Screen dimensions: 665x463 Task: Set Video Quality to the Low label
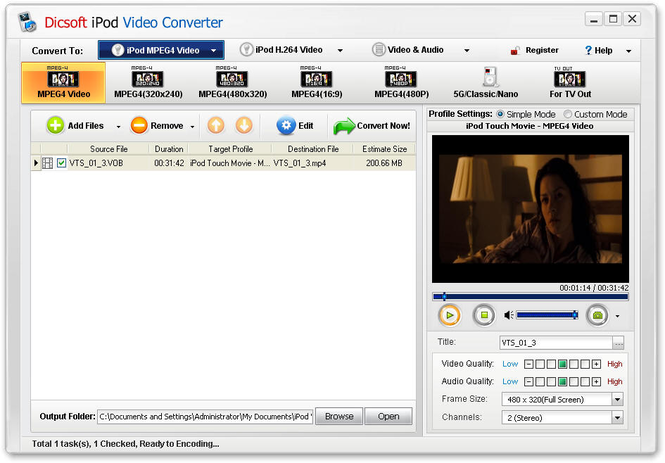point(510,364)
